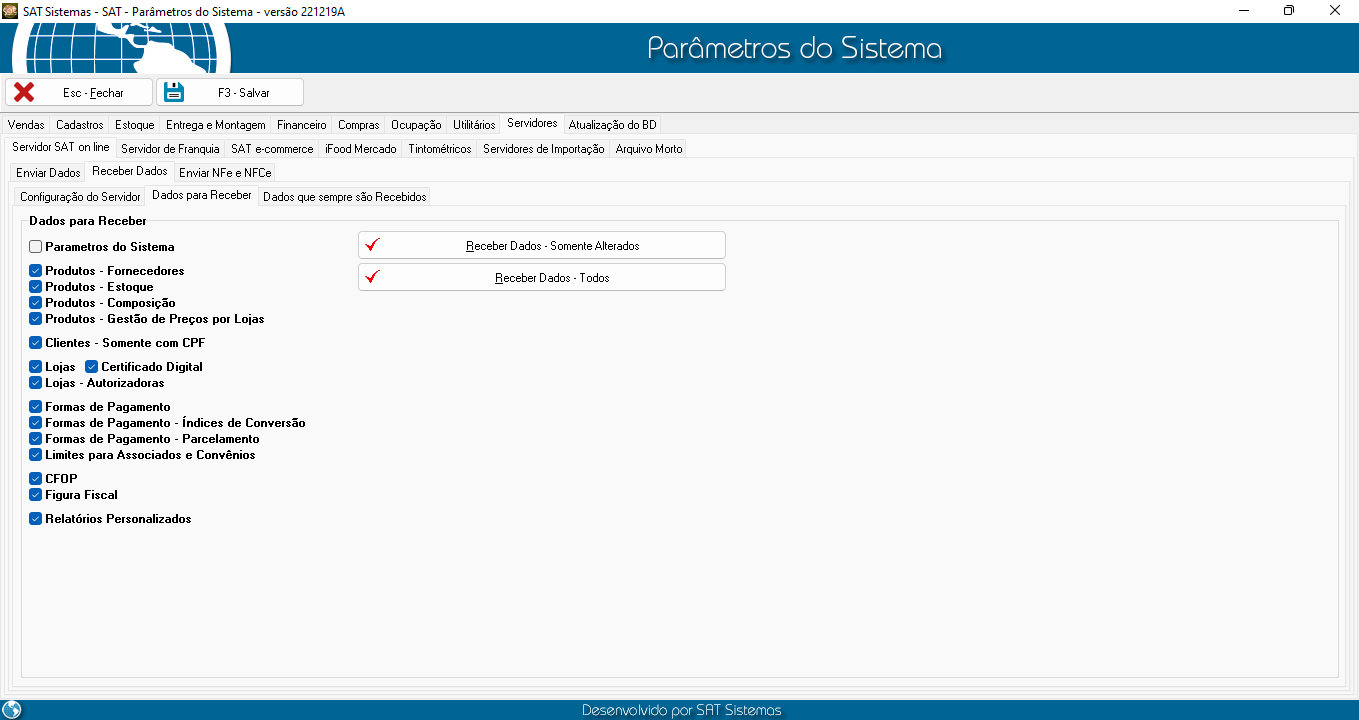Restore down the application window

point(1289,10)
